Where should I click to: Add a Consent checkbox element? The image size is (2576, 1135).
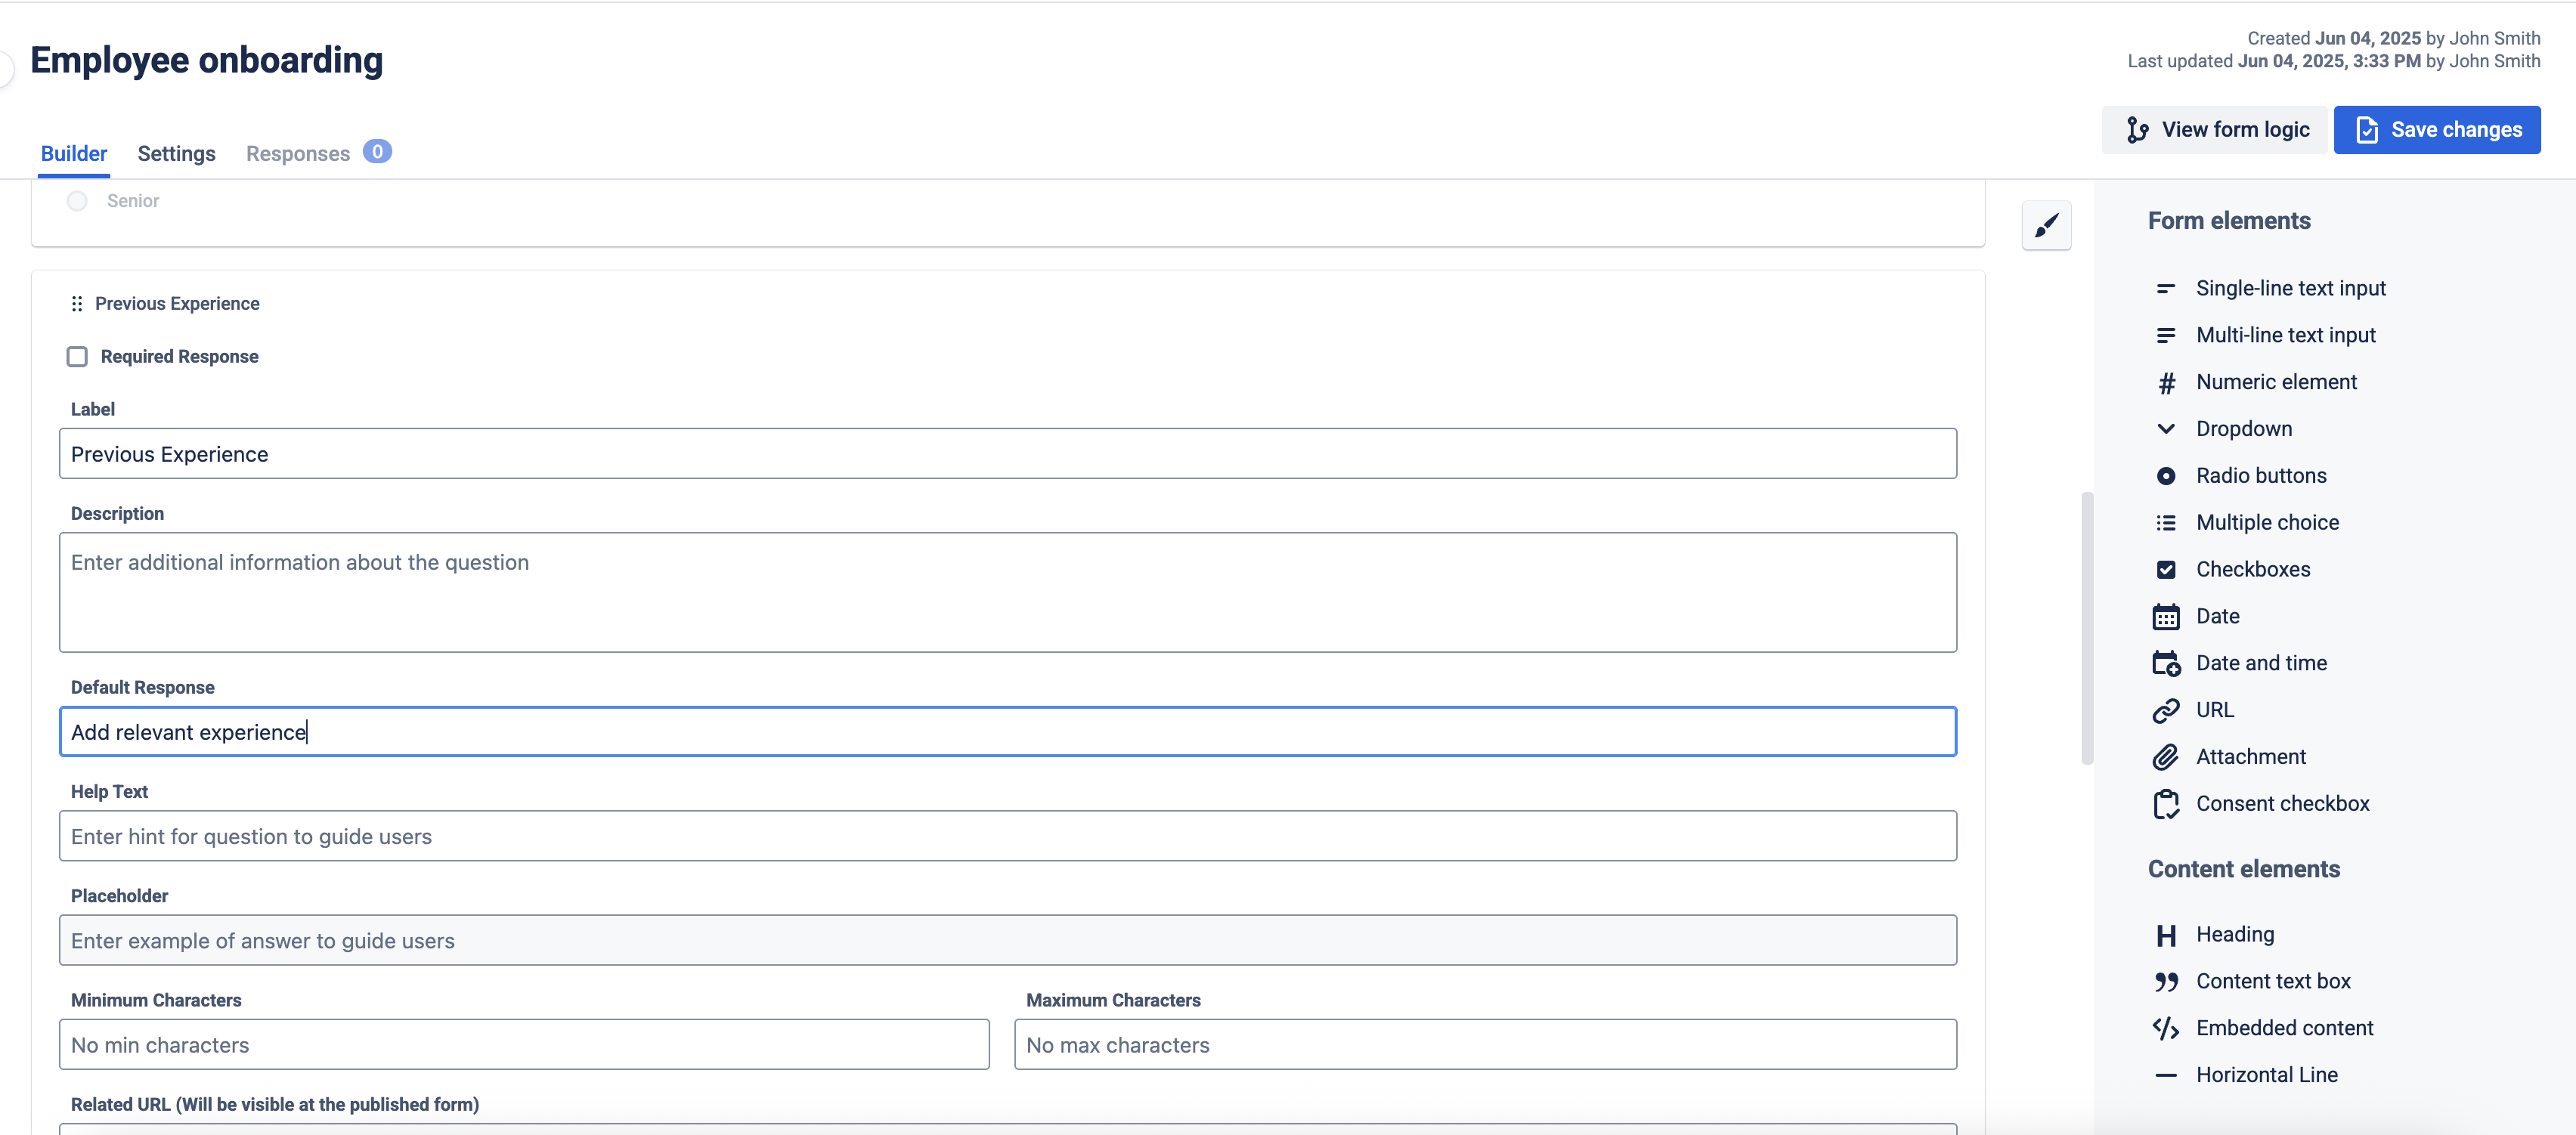[x=2283, y=803]
